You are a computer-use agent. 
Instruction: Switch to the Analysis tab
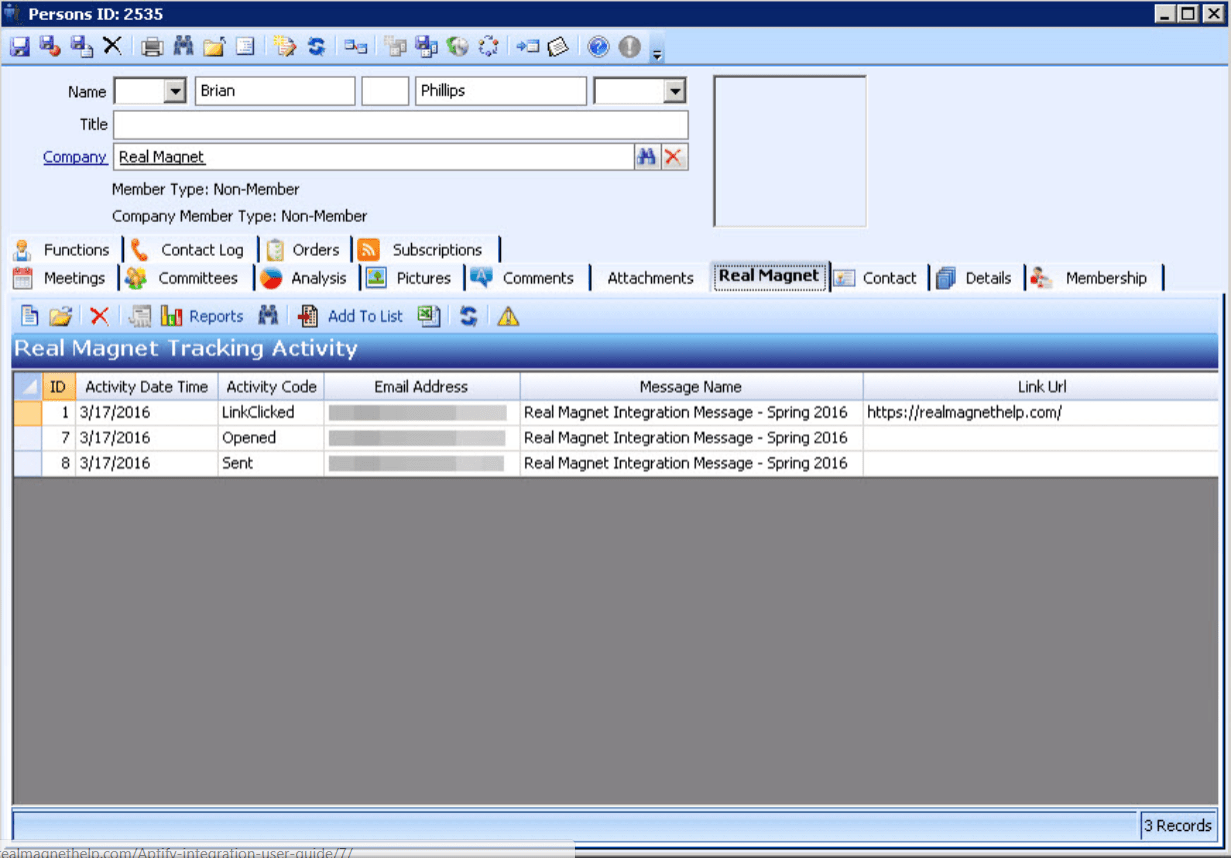(306, 278)
